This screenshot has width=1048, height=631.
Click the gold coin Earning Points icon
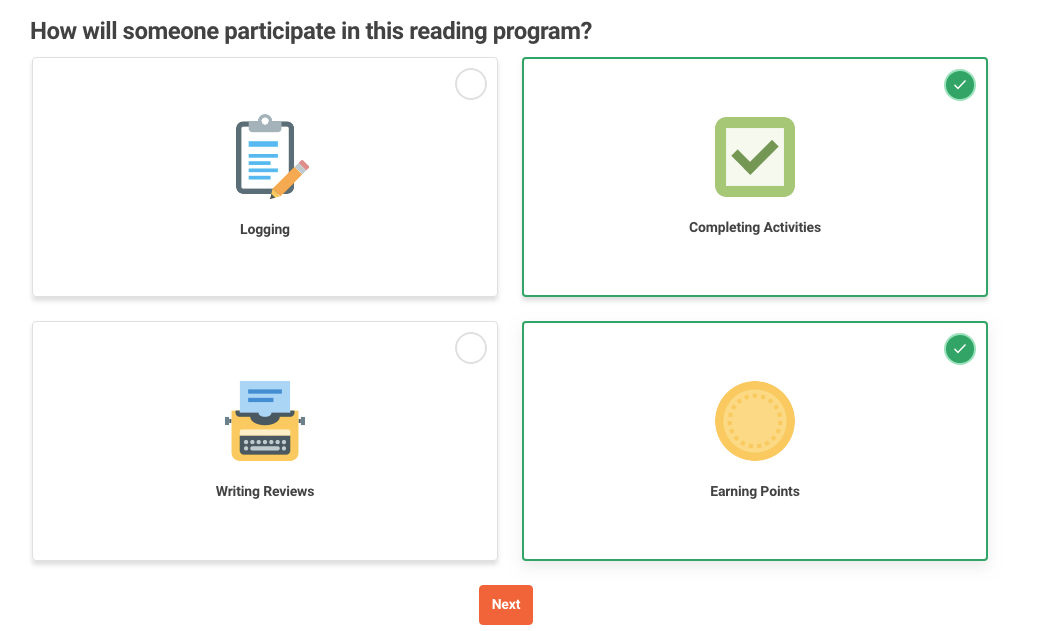755,421
